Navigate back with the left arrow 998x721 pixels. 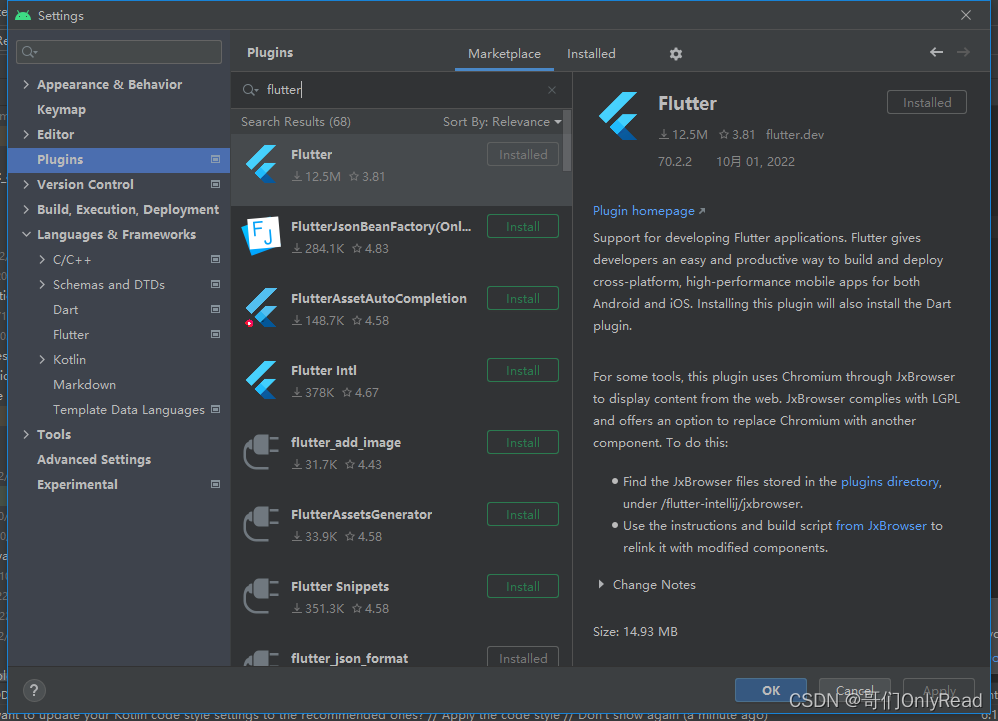[936, 52]
